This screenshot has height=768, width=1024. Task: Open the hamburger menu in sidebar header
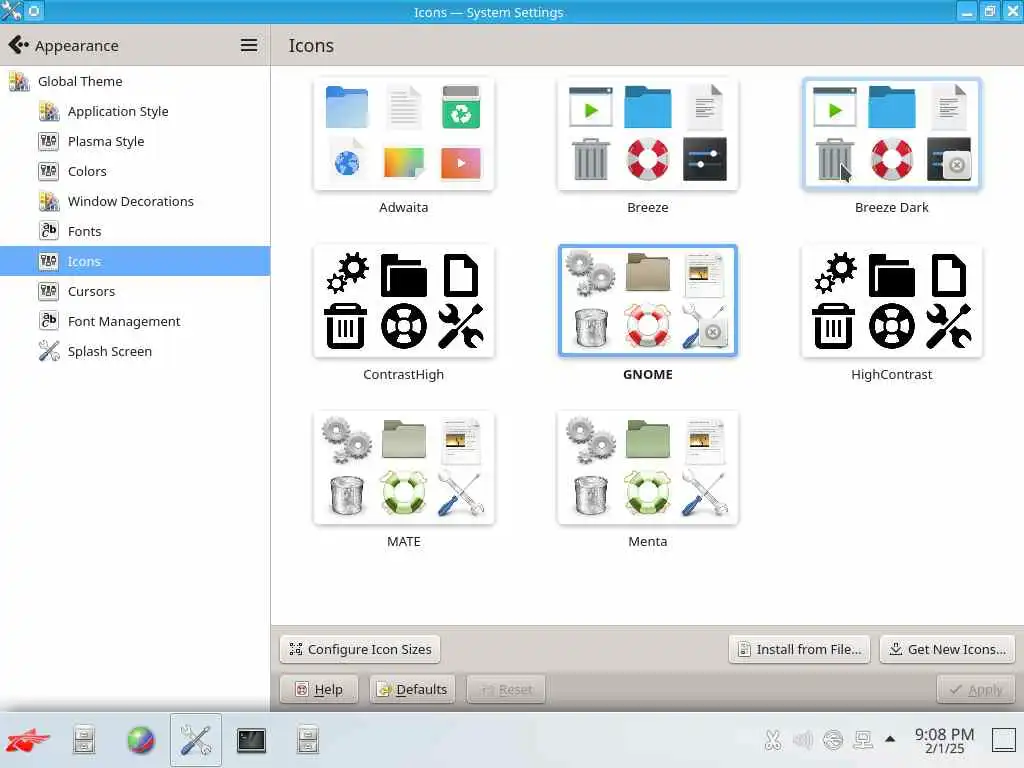(x=249, y=45)
